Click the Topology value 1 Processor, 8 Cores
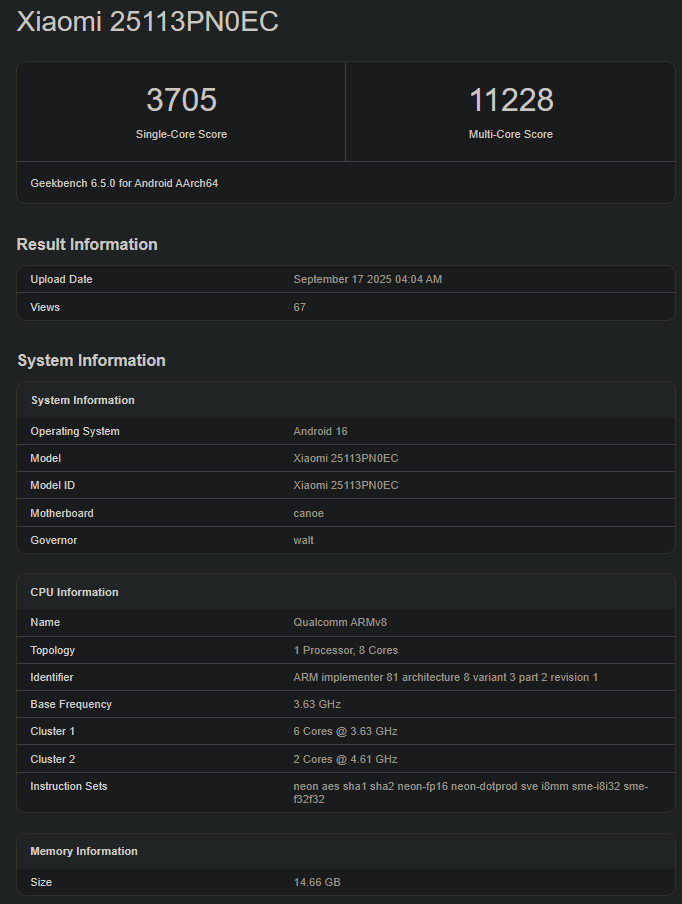The width and height of the screenshot is (682, 904). pos(345,650)
